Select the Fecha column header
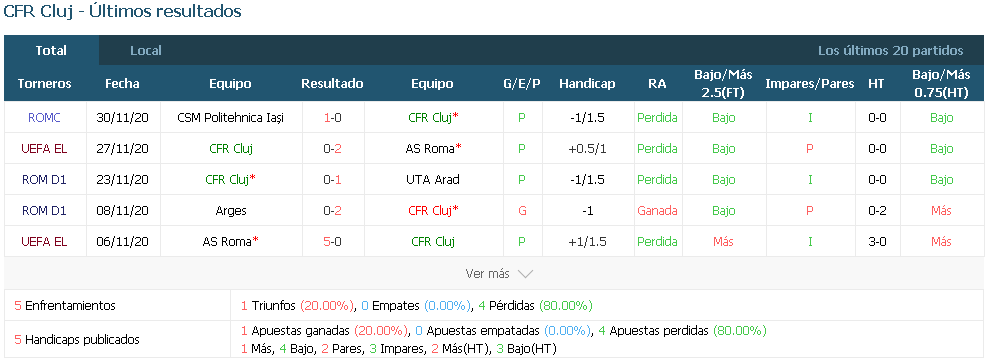990x364 pixels. click(x=122, y=84)
